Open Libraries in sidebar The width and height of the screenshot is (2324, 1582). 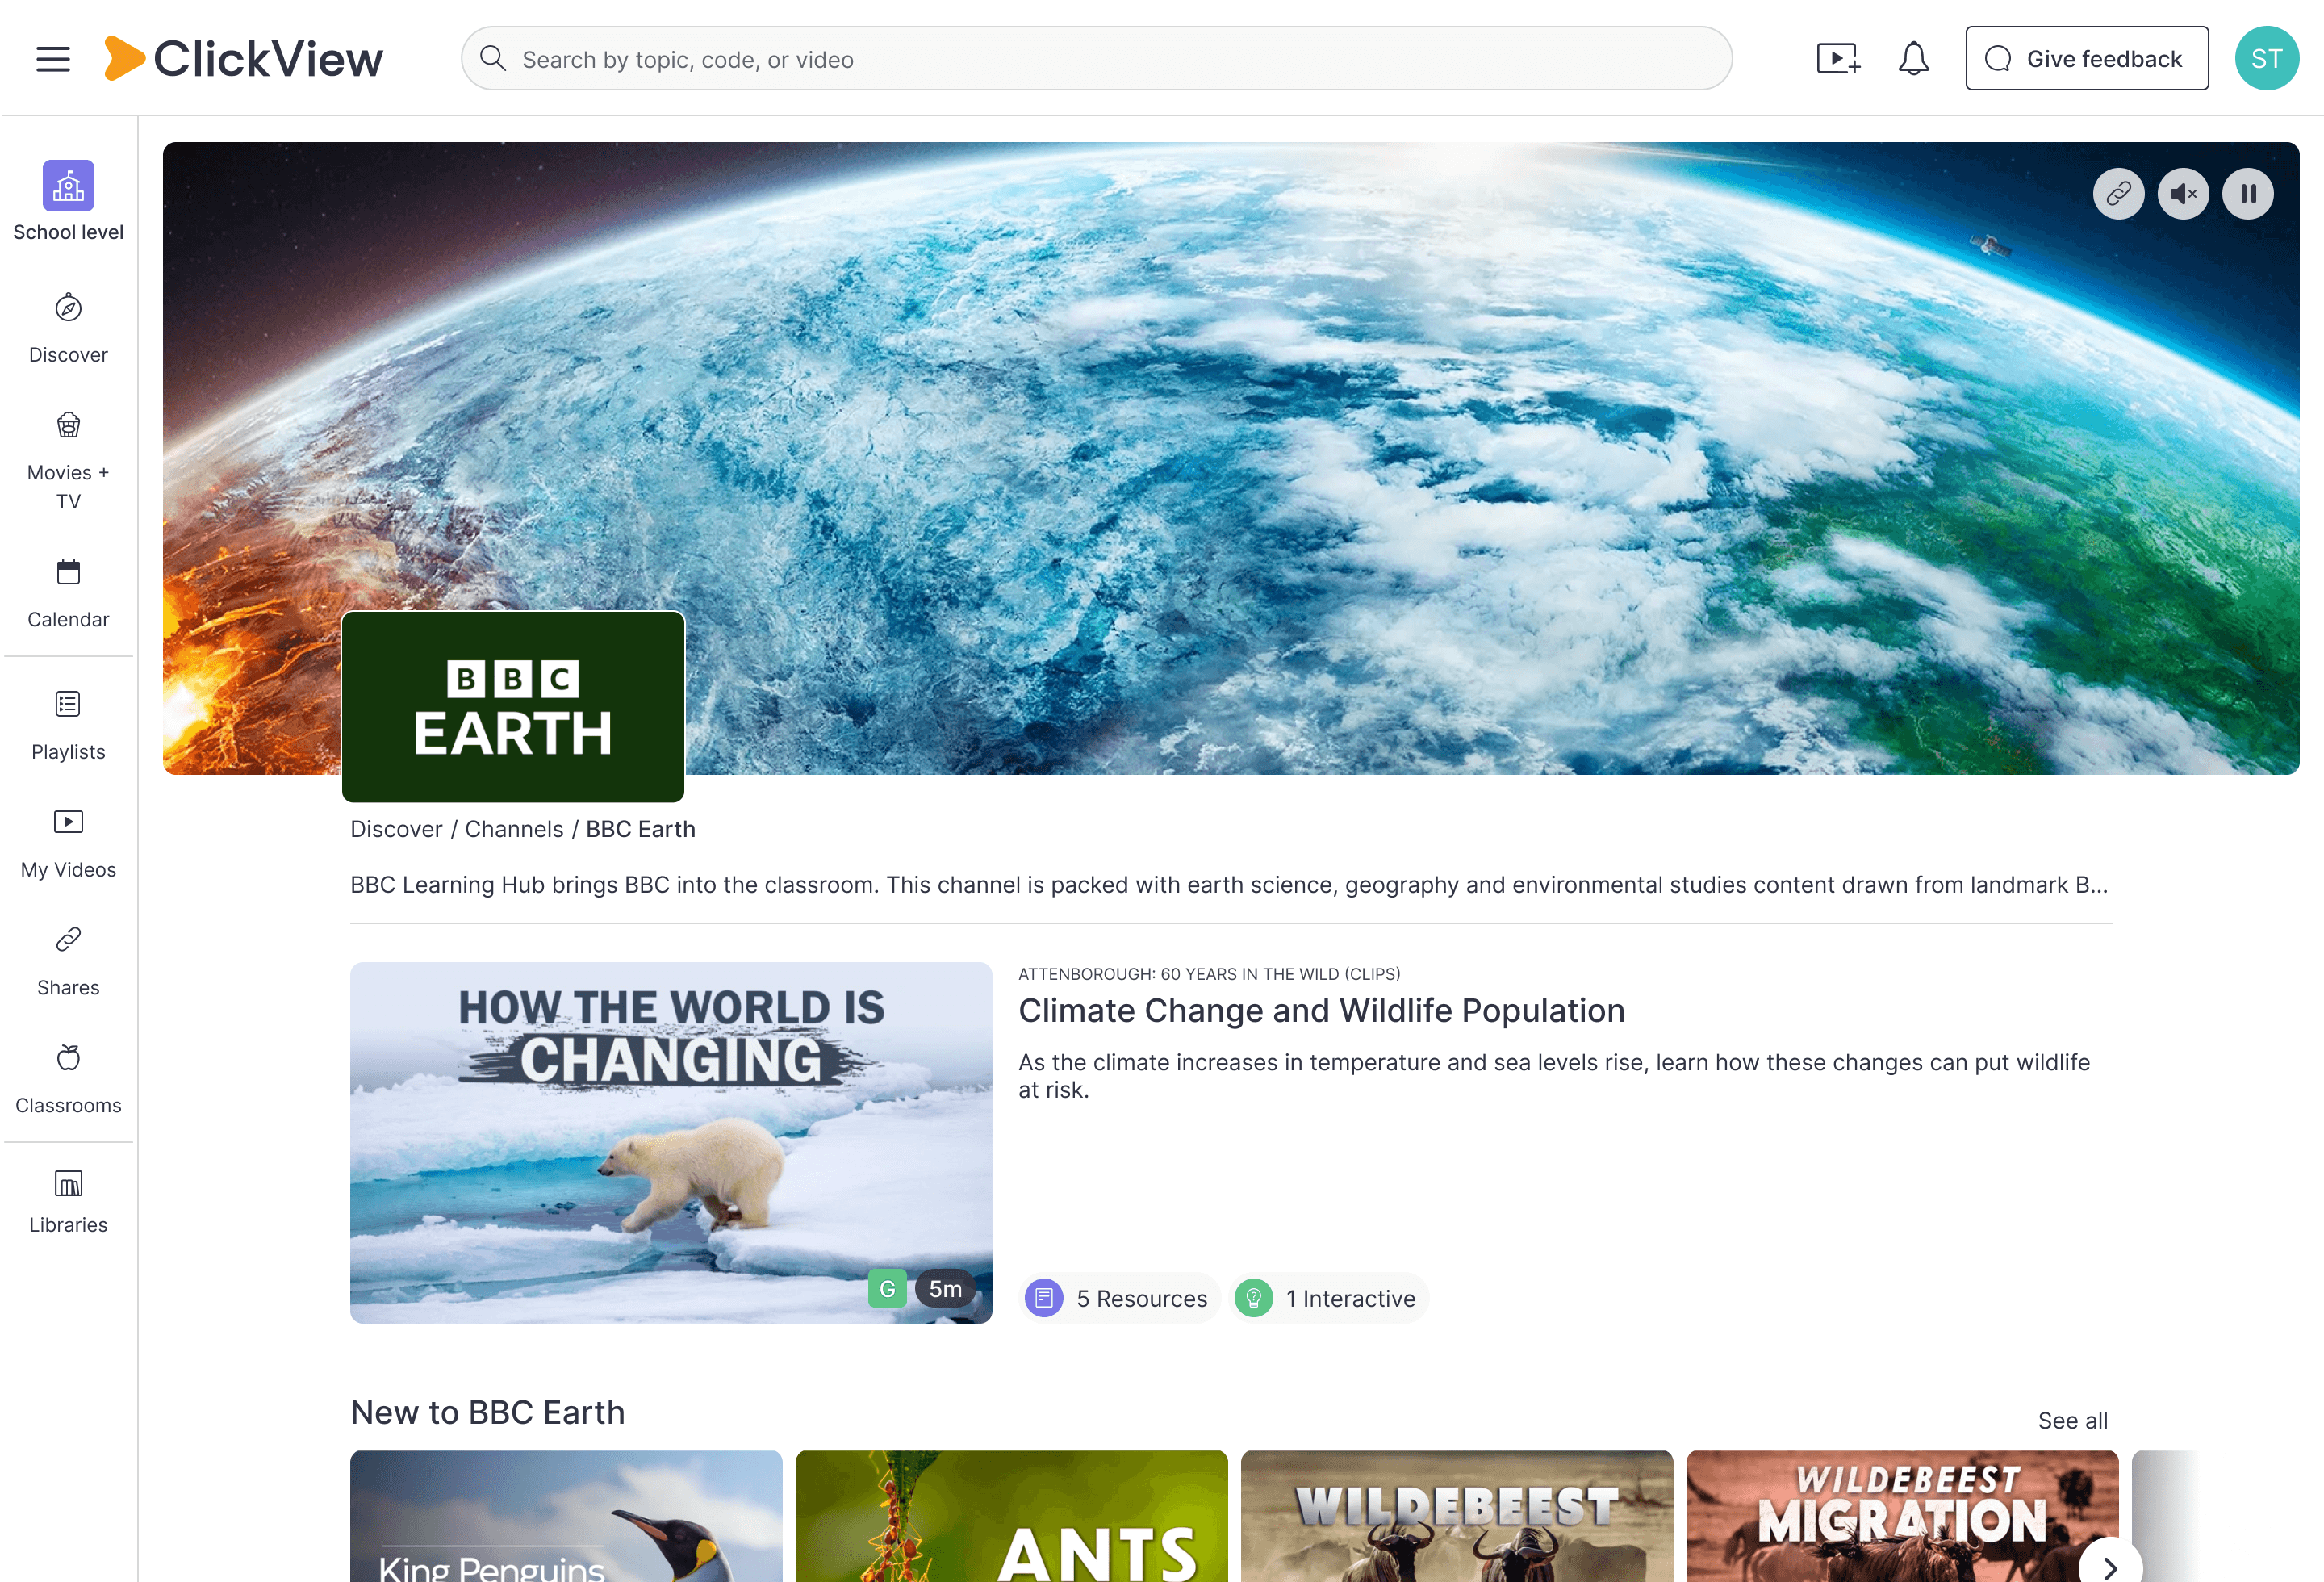coord(68,1200)
